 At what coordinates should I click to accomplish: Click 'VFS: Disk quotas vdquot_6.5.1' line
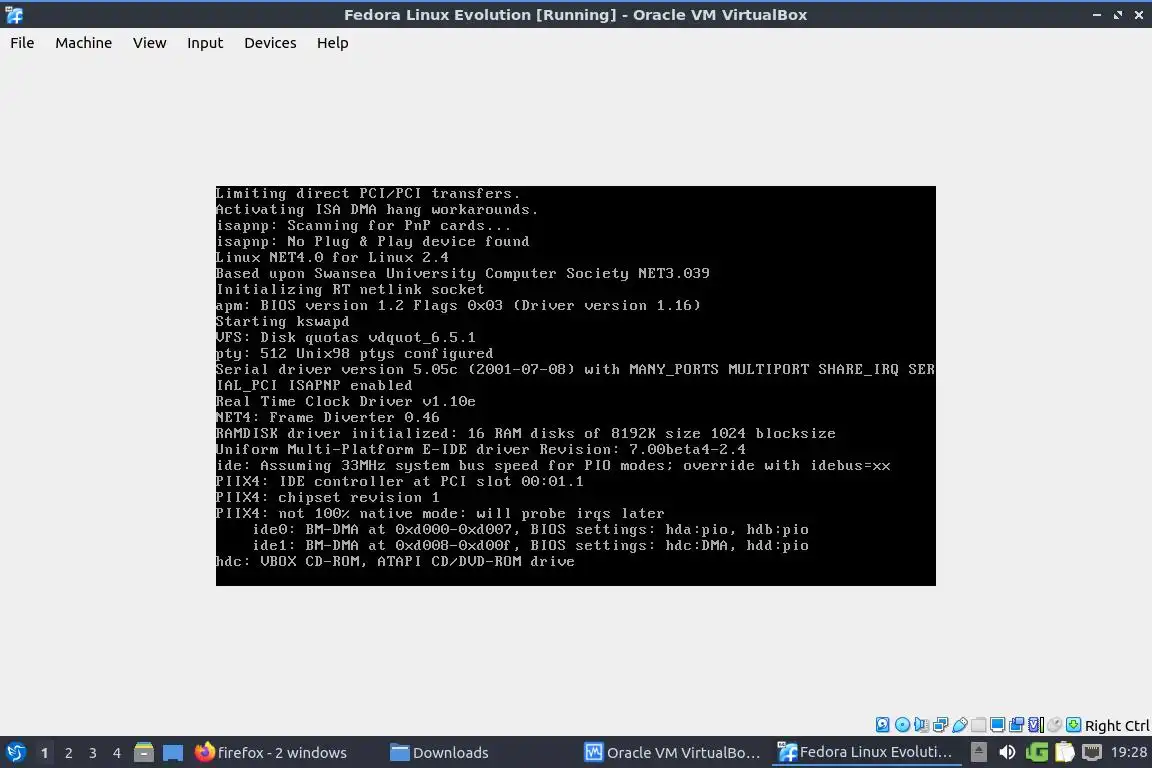(x=345, y=337)
